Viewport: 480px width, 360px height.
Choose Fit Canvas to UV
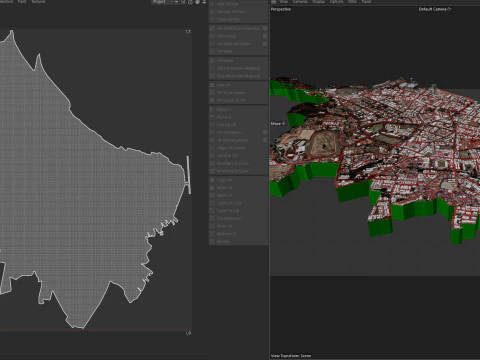(x=238, y=100)
